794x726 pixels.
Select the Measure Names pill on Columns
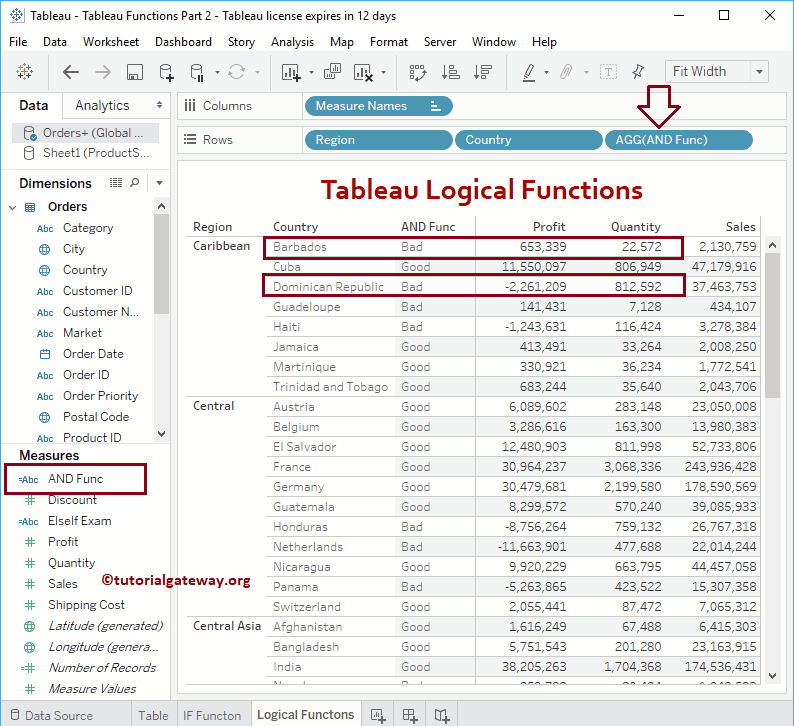coord(378,106)
